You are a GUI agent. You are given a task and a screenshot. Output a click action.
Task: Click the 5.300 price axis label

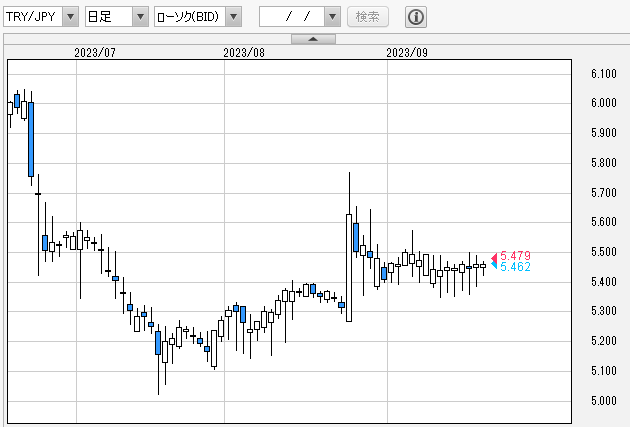pyautogui.click(x=604, y=311)
